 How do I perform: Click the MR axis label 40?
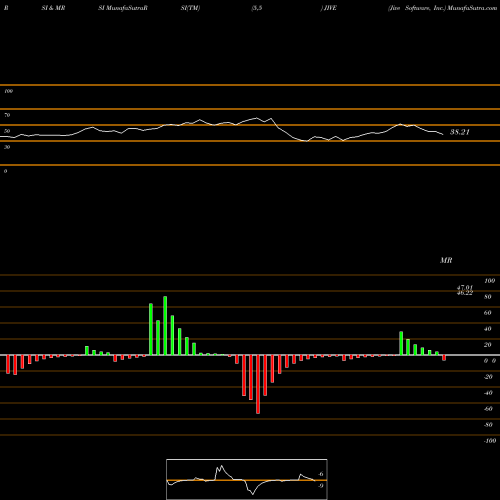tap(488, 329)
